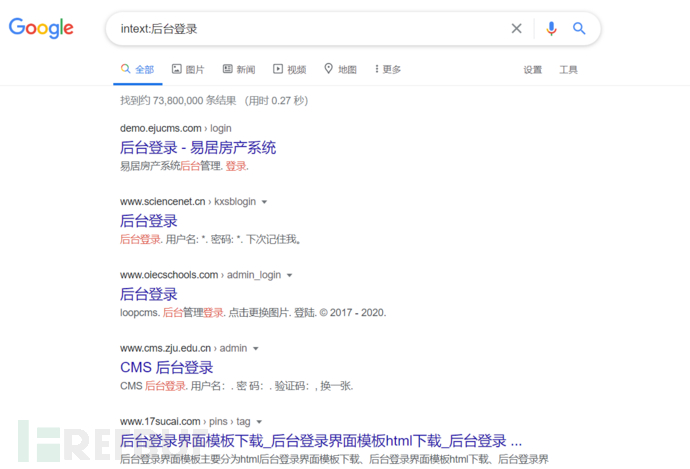Click the URL demo.ejucms.com › login
This screenshot has height=469, width=690.
pos(176,128)
